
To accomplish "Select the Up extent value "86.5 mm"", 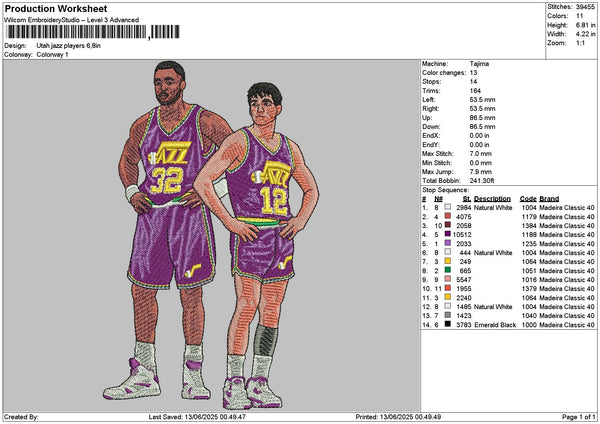I will pos(482,117).
